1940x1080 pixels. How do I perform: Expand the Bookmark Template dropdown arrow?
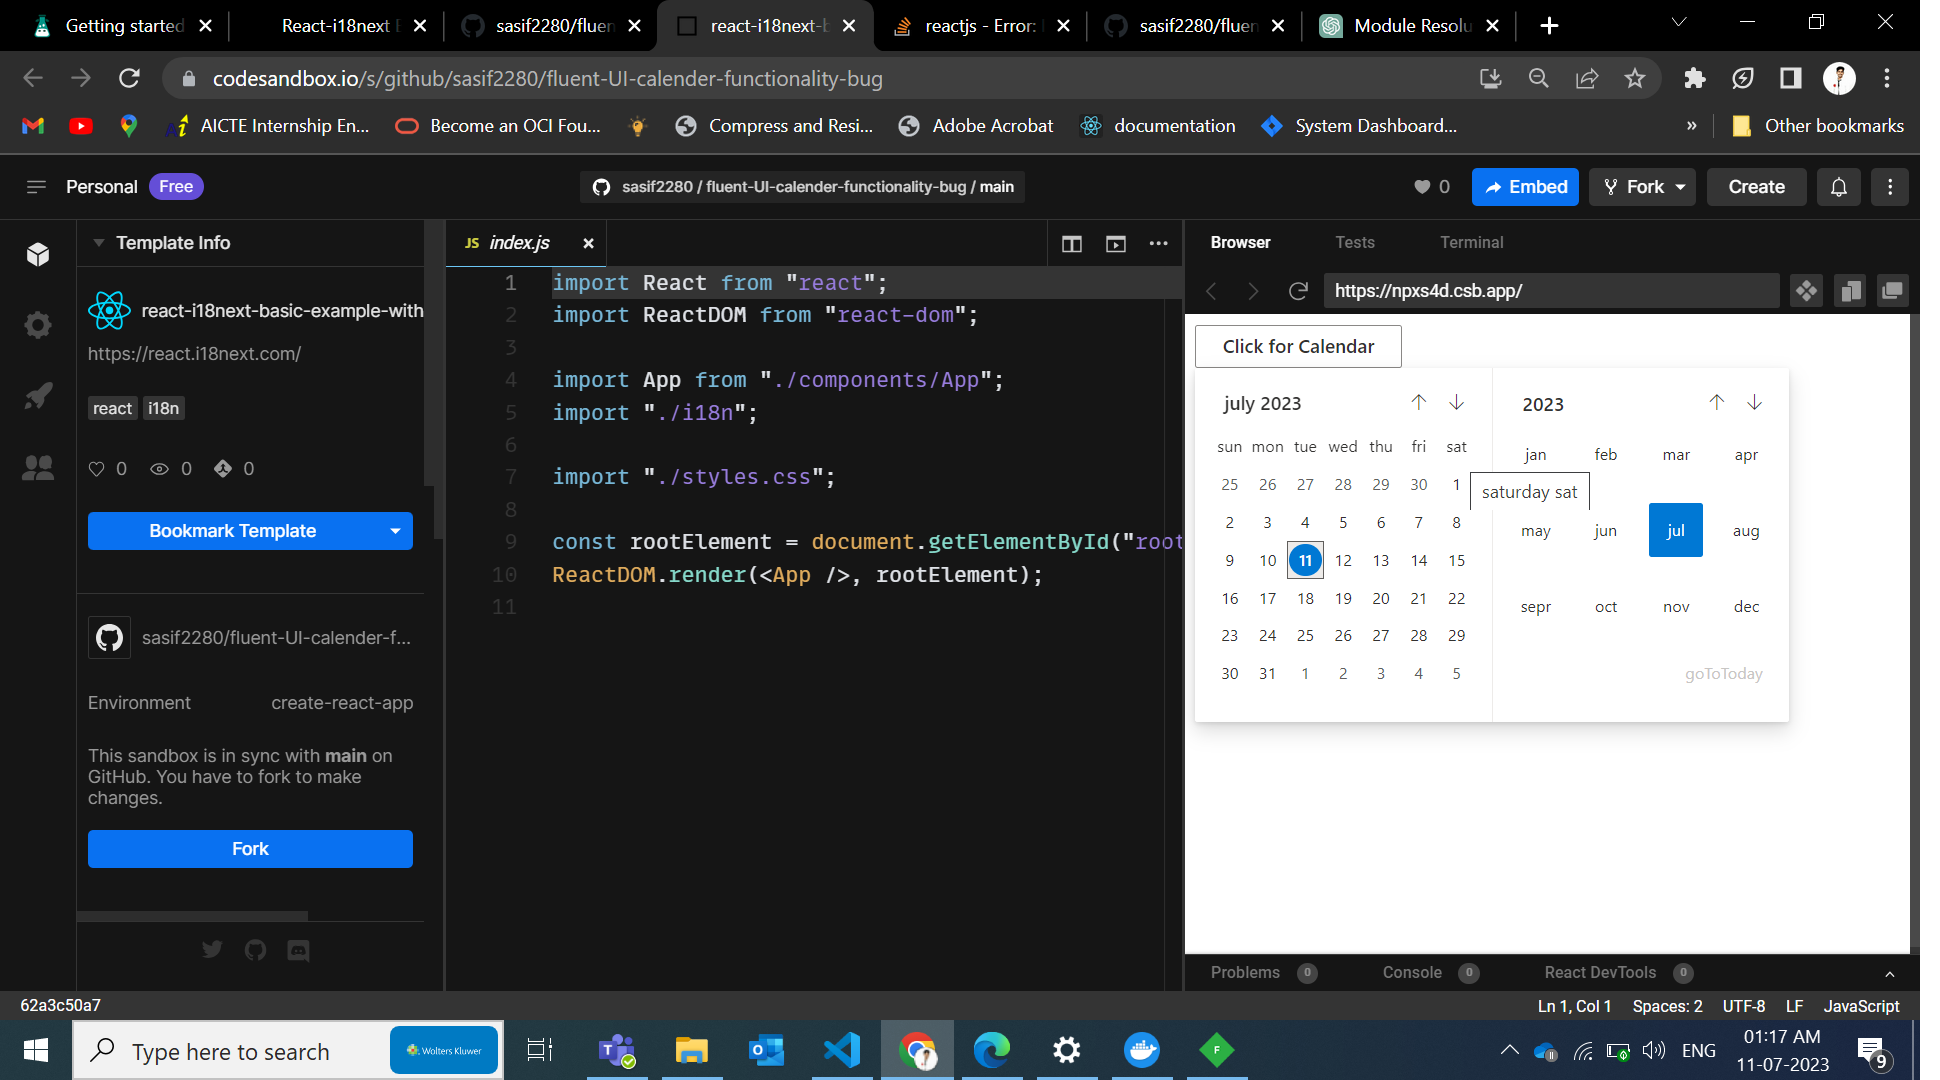pyautogui.click(x=394, y=531)
